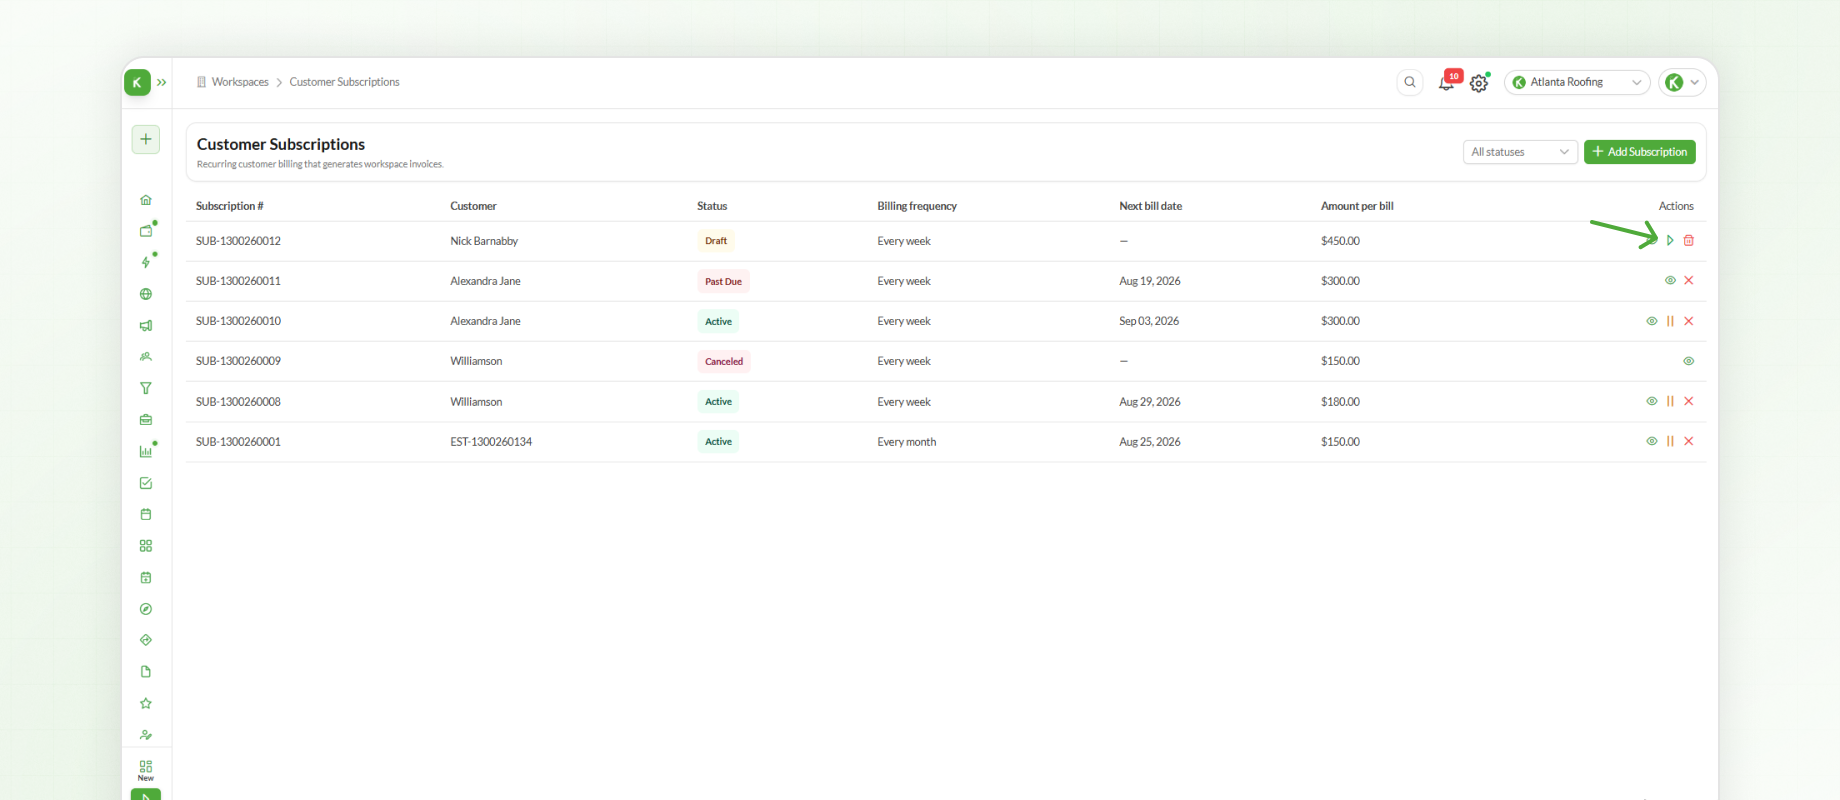Screen dimensions: 1840x800
Task: Open the notifications bell
Action: 1446,83
